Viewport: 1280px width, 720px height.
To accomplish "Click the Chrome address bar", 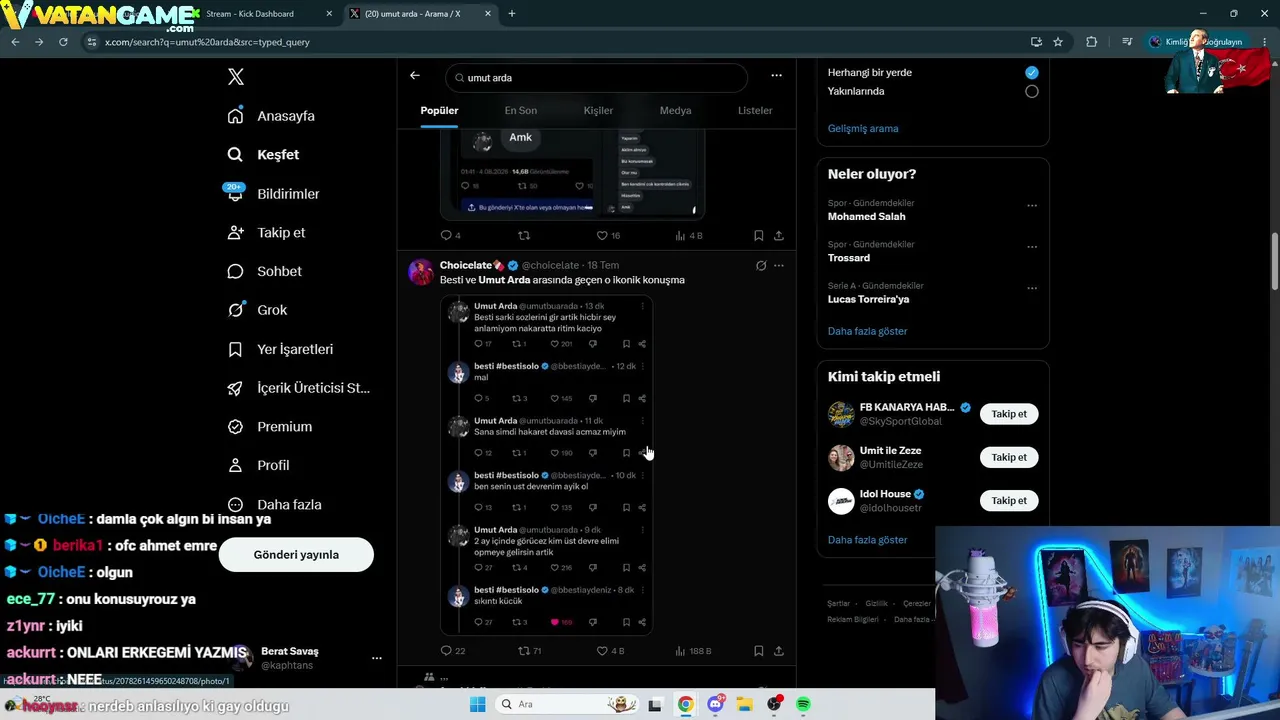I will (560, 42).
